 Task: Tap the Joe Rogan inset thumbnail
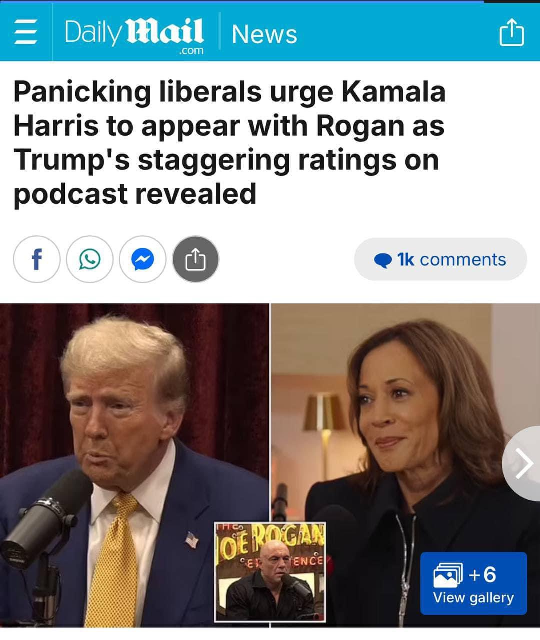[x=270, y=572]
